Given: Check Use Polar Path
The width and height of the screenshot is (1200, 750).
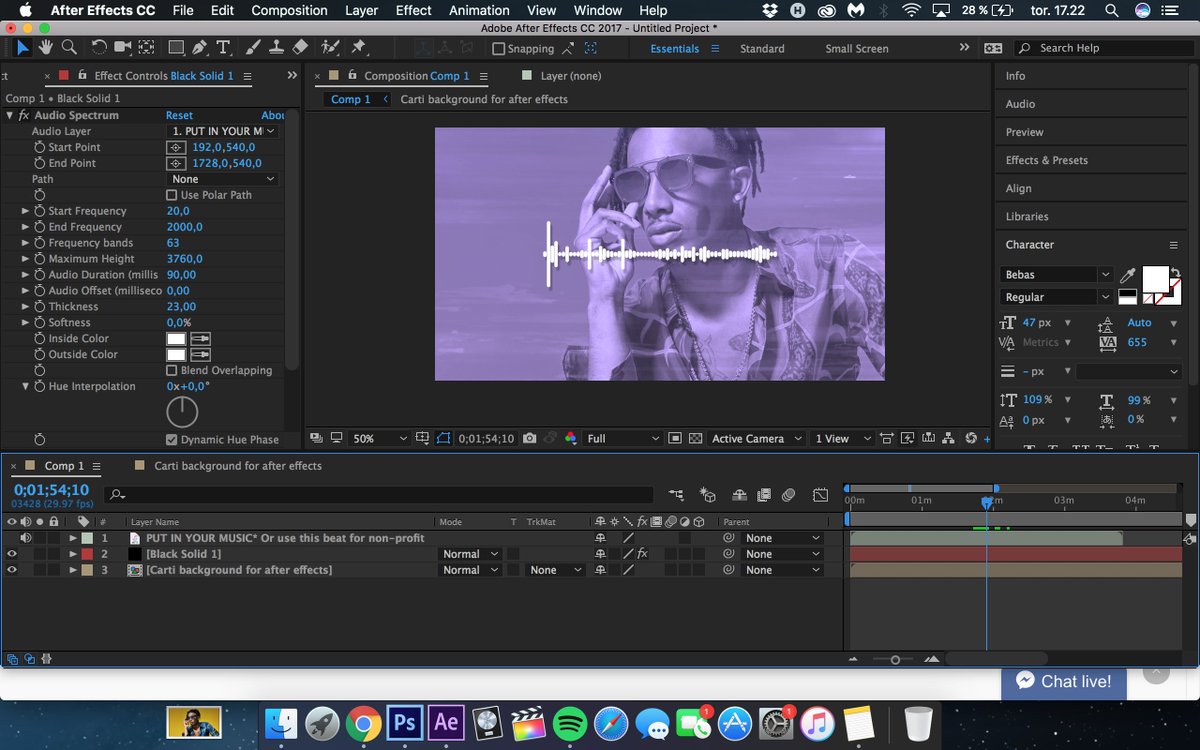Looking at the screenshot, I should (171, 195).
